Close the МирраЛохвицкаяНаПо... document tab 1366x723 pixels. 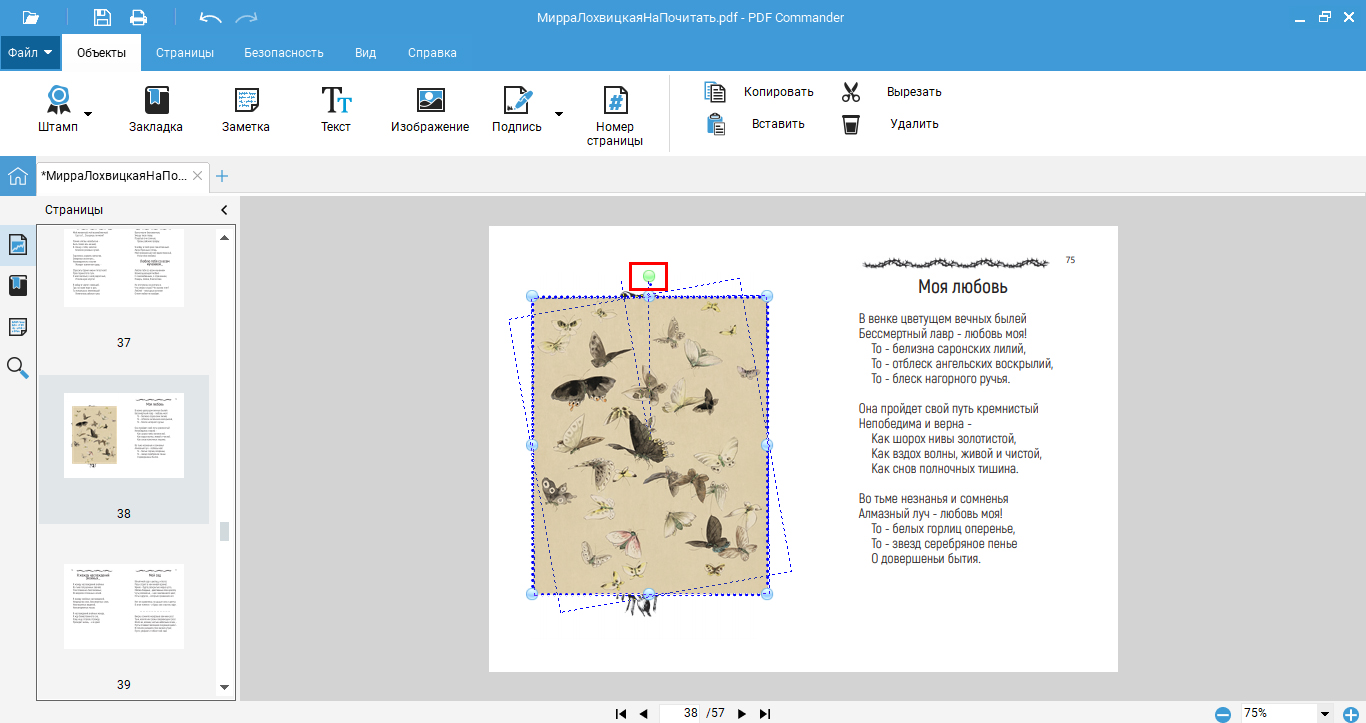coord(198,176)
